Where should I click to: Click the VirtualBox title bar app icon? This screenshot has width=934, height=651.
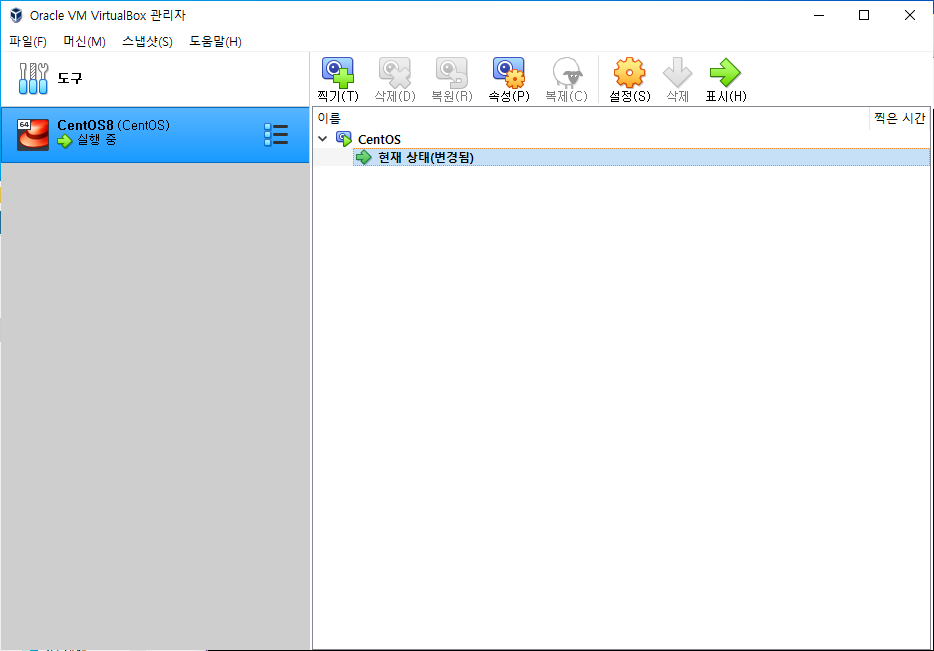coord(16,15)
